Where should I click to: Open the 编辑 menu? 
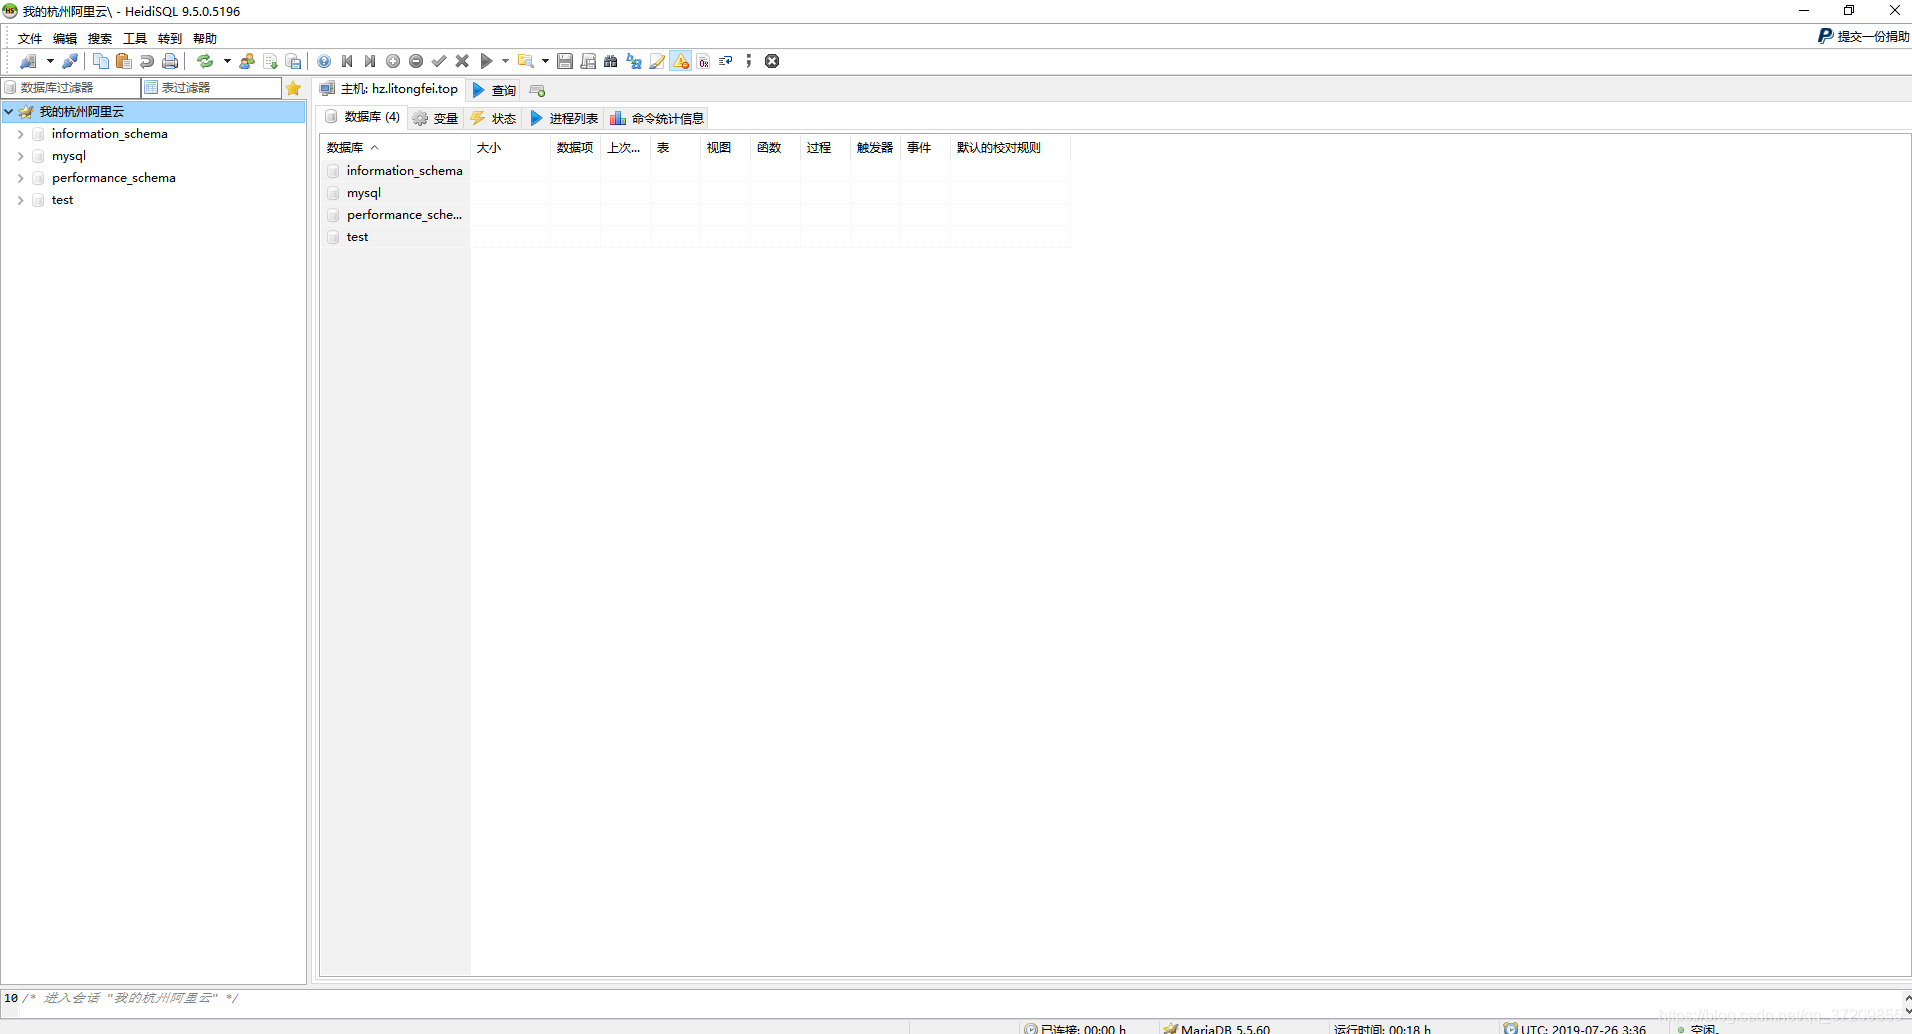[x=65, y=39]
